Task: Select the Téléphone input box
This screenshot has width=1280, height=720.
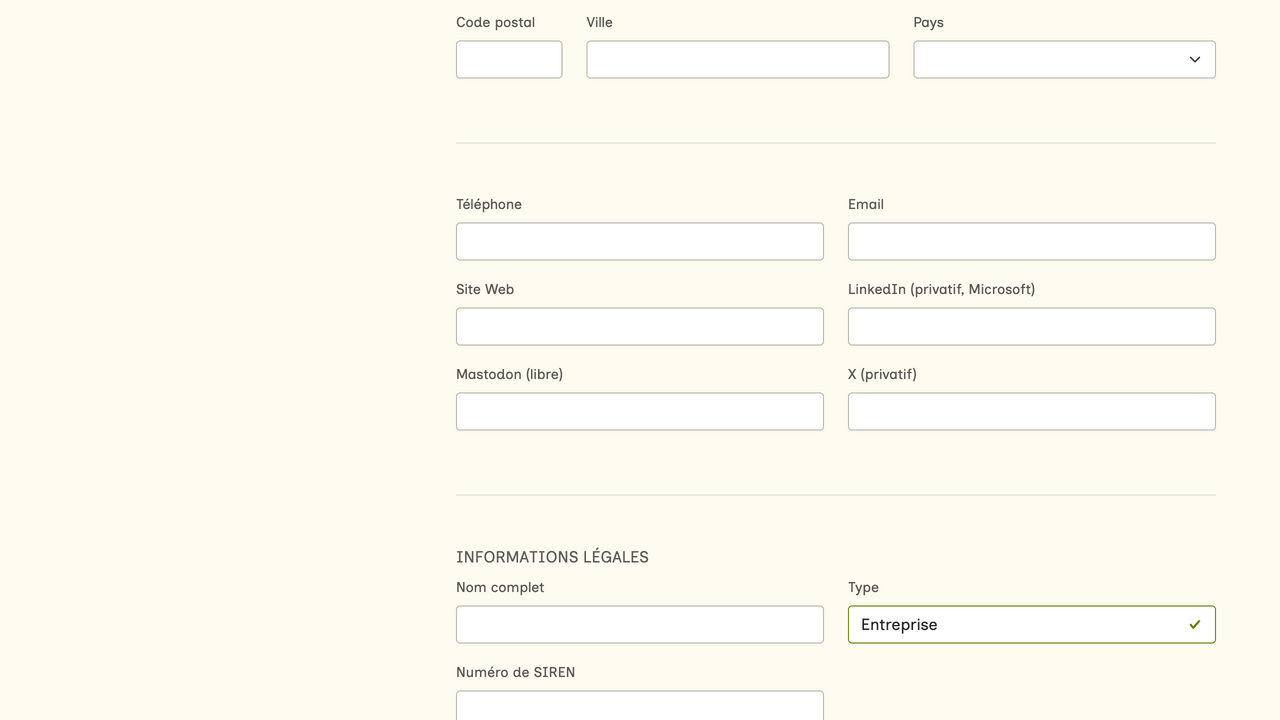Action: coord(639,241)
